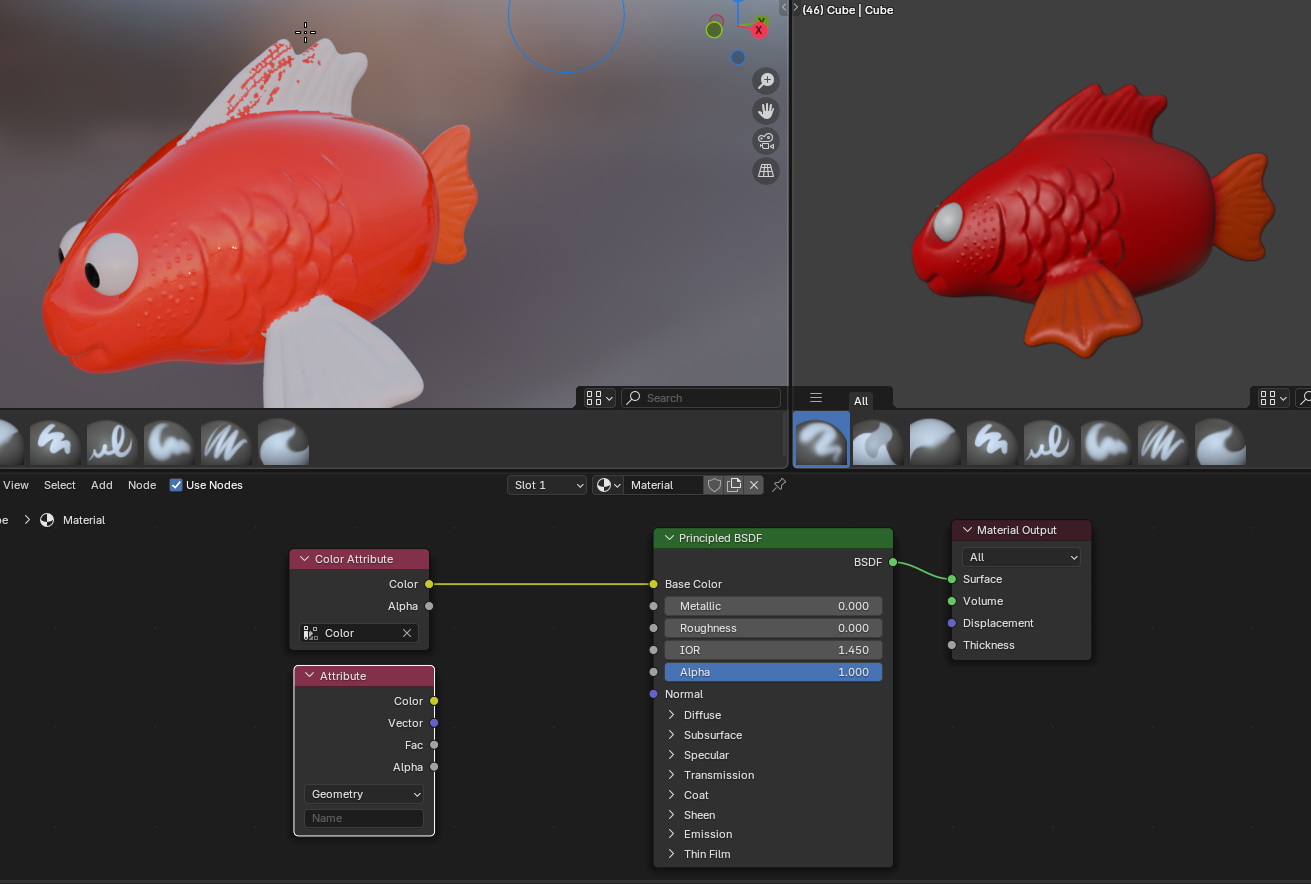Toggle the Use Nodes checkbox
The width and height of the screenshot is (1311, 884).
[176, 485]
